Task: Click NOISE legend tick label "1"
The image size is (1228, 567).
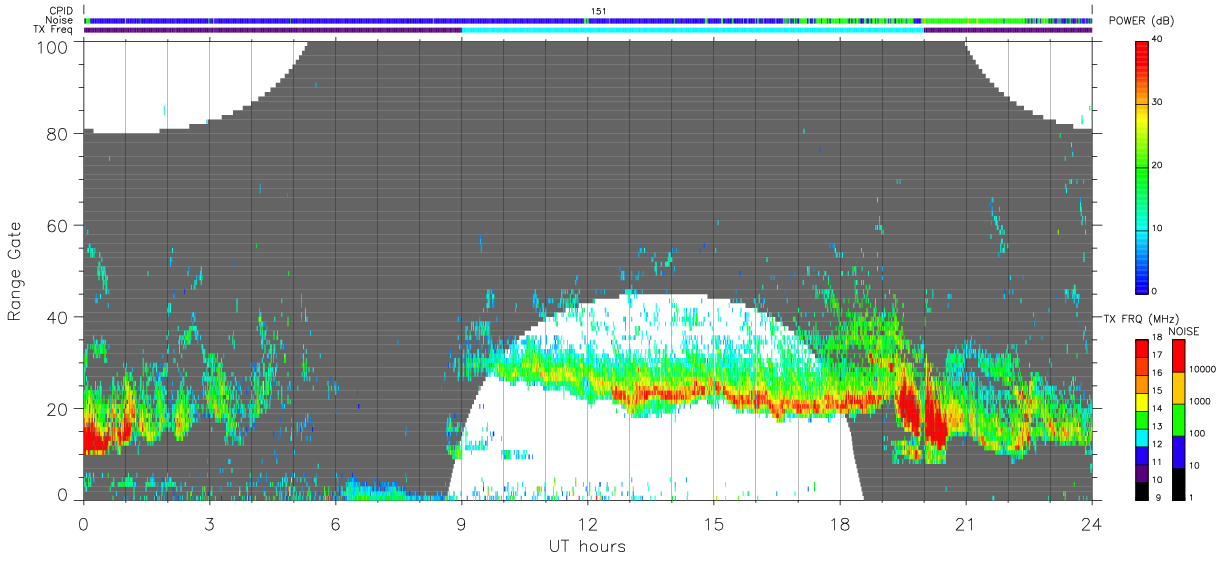Action: (x=1189, y=497)
